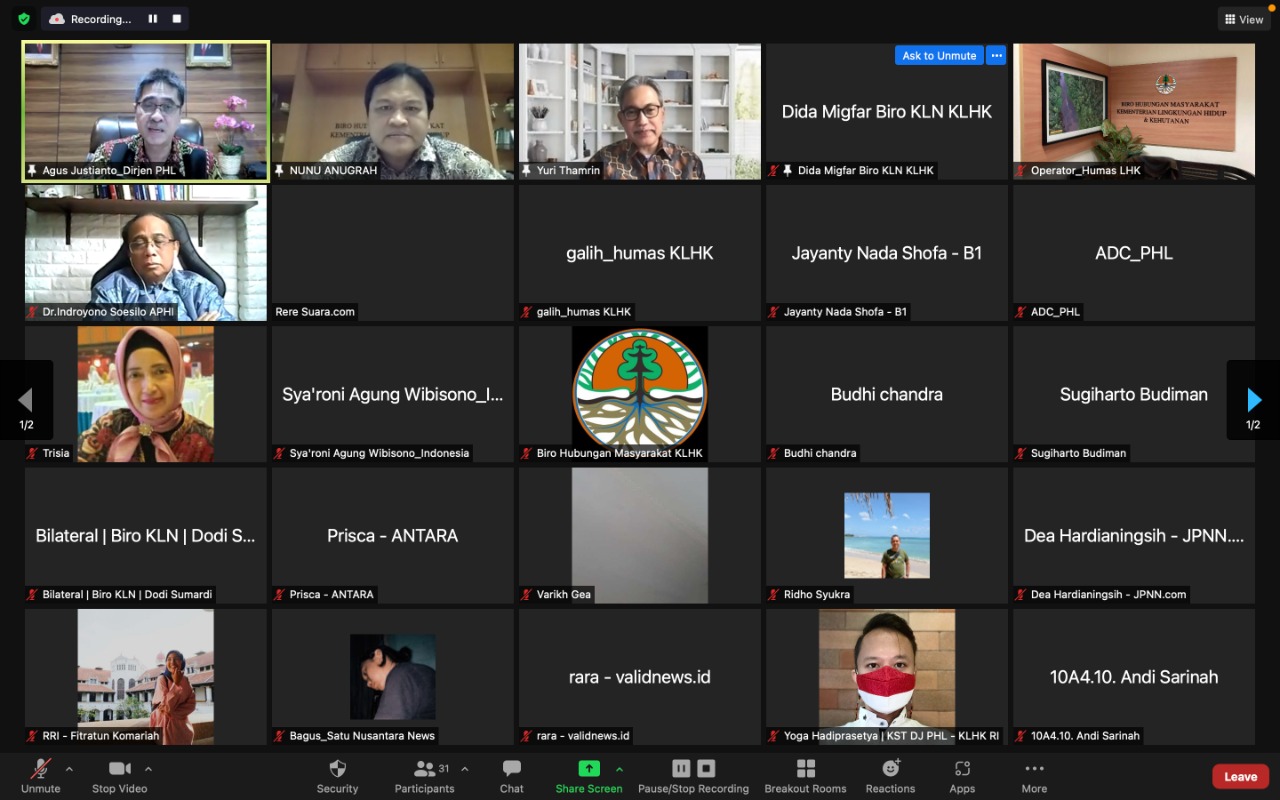Expand share screen options arrow

coord(619,769)
